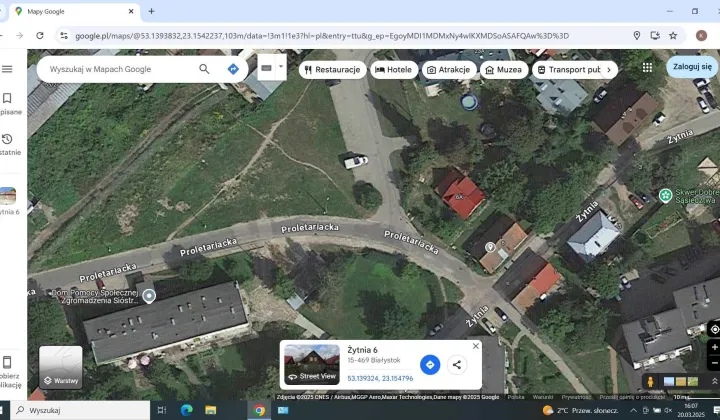
Task: Open Saved places in sidebar
Action: tap(7, 104)
